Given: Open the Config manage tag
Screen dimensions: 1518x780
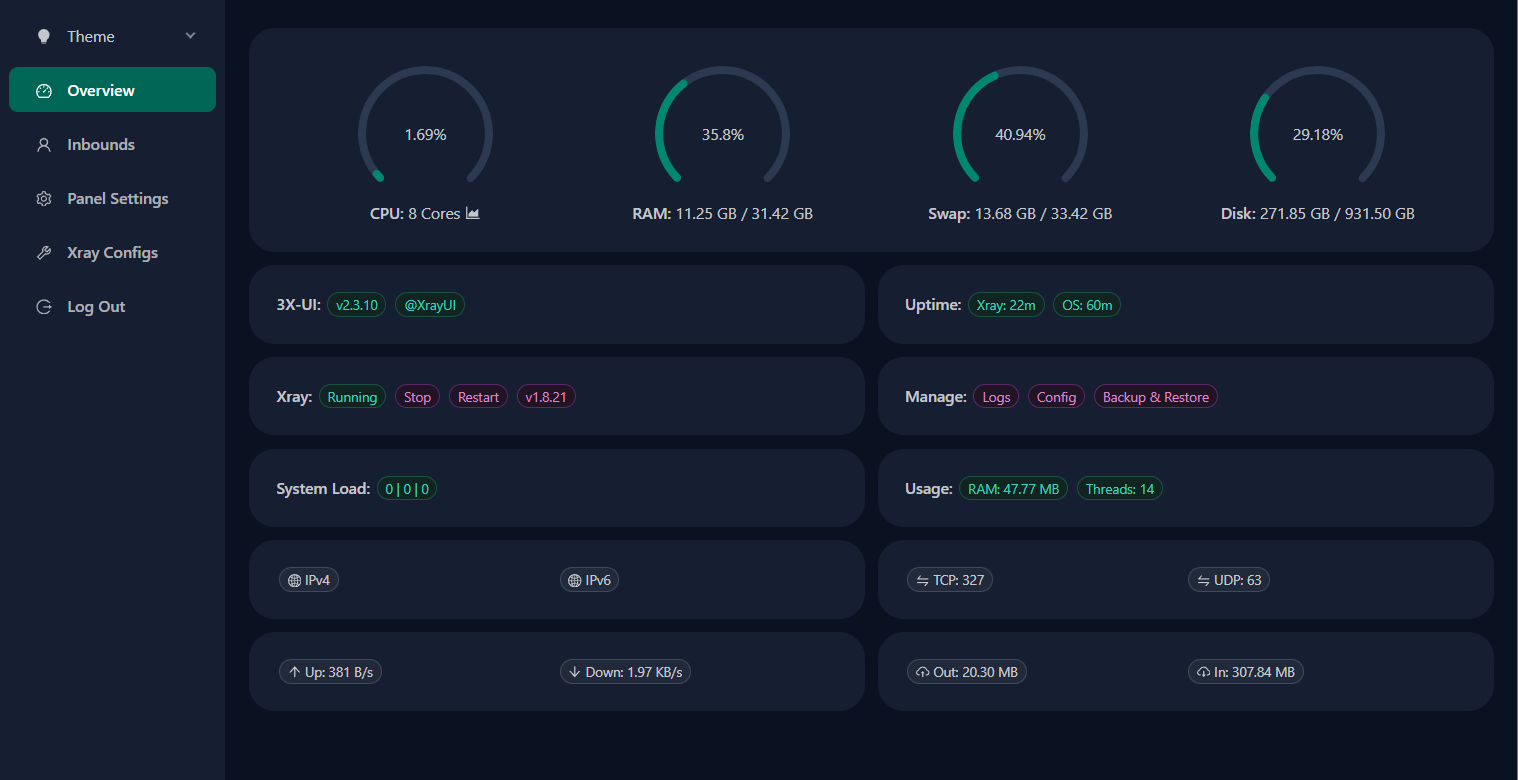Looking at the screenshot, I should [1056, 397].
